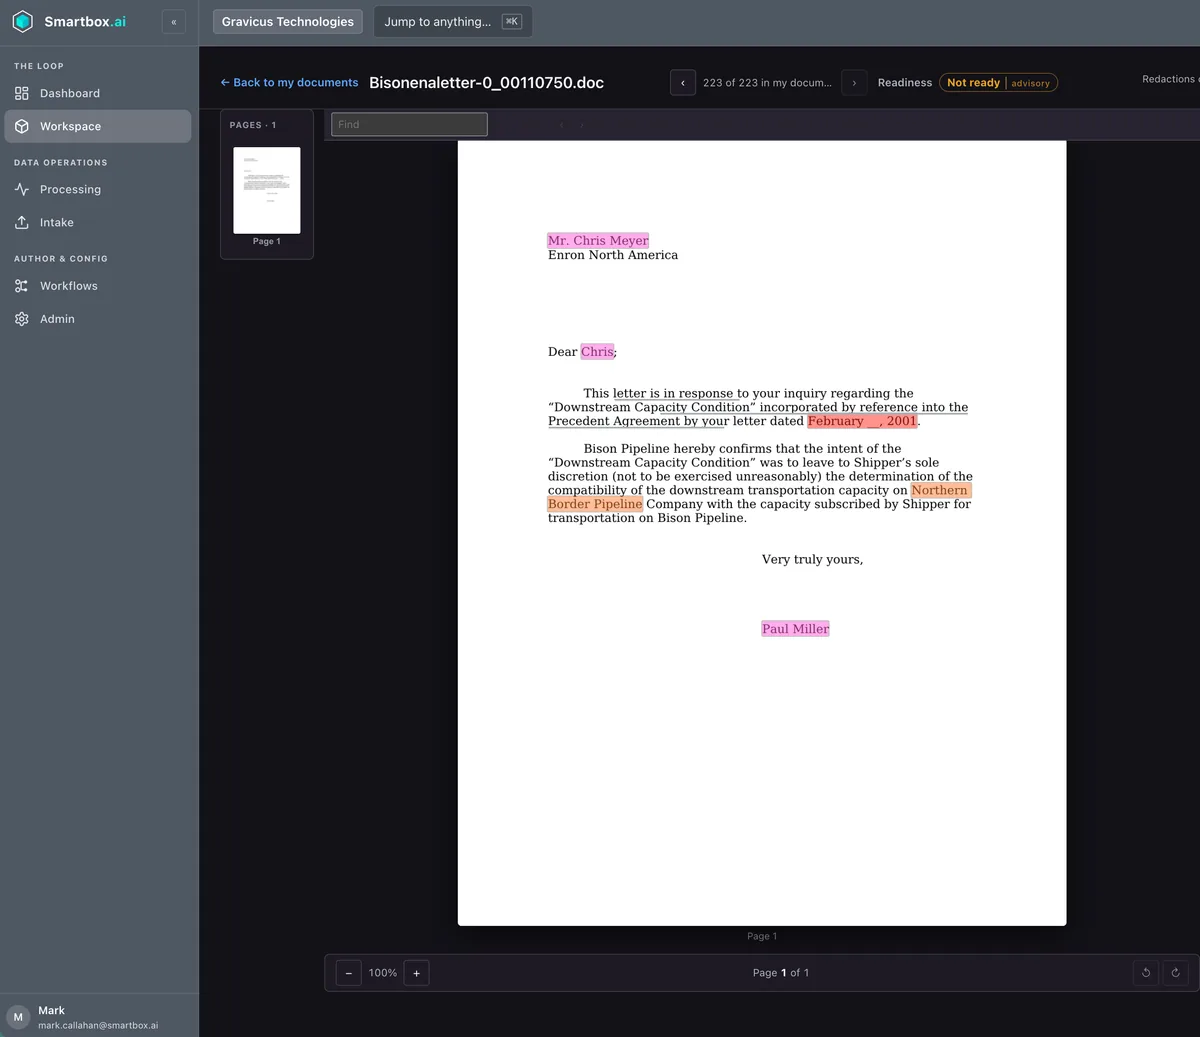Open the Workflows page

pyautogui.click(x=98, y=286)
